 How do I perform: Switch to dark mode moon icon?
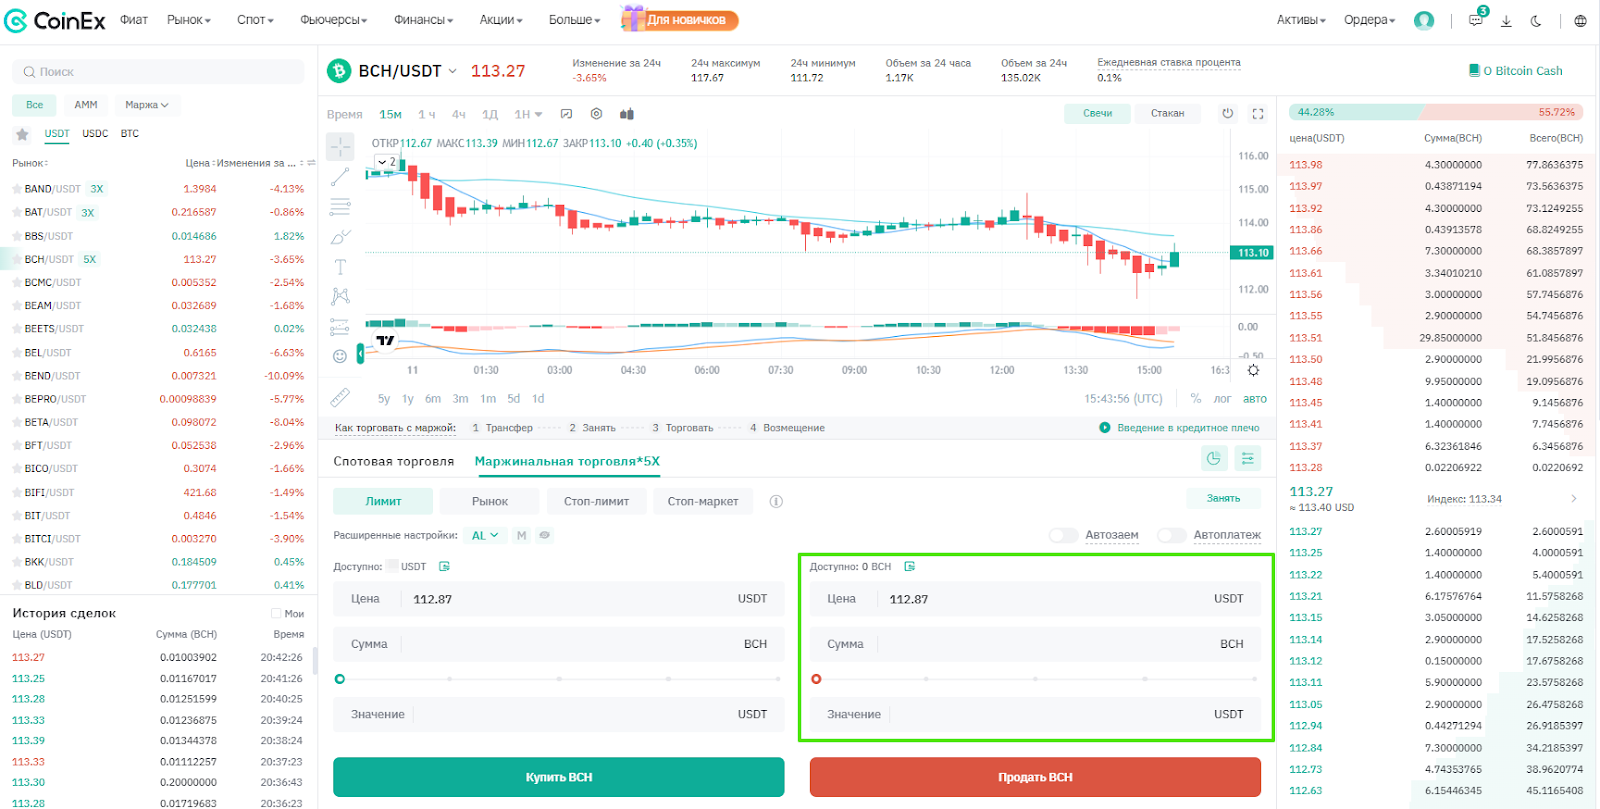click(1536, 20)
